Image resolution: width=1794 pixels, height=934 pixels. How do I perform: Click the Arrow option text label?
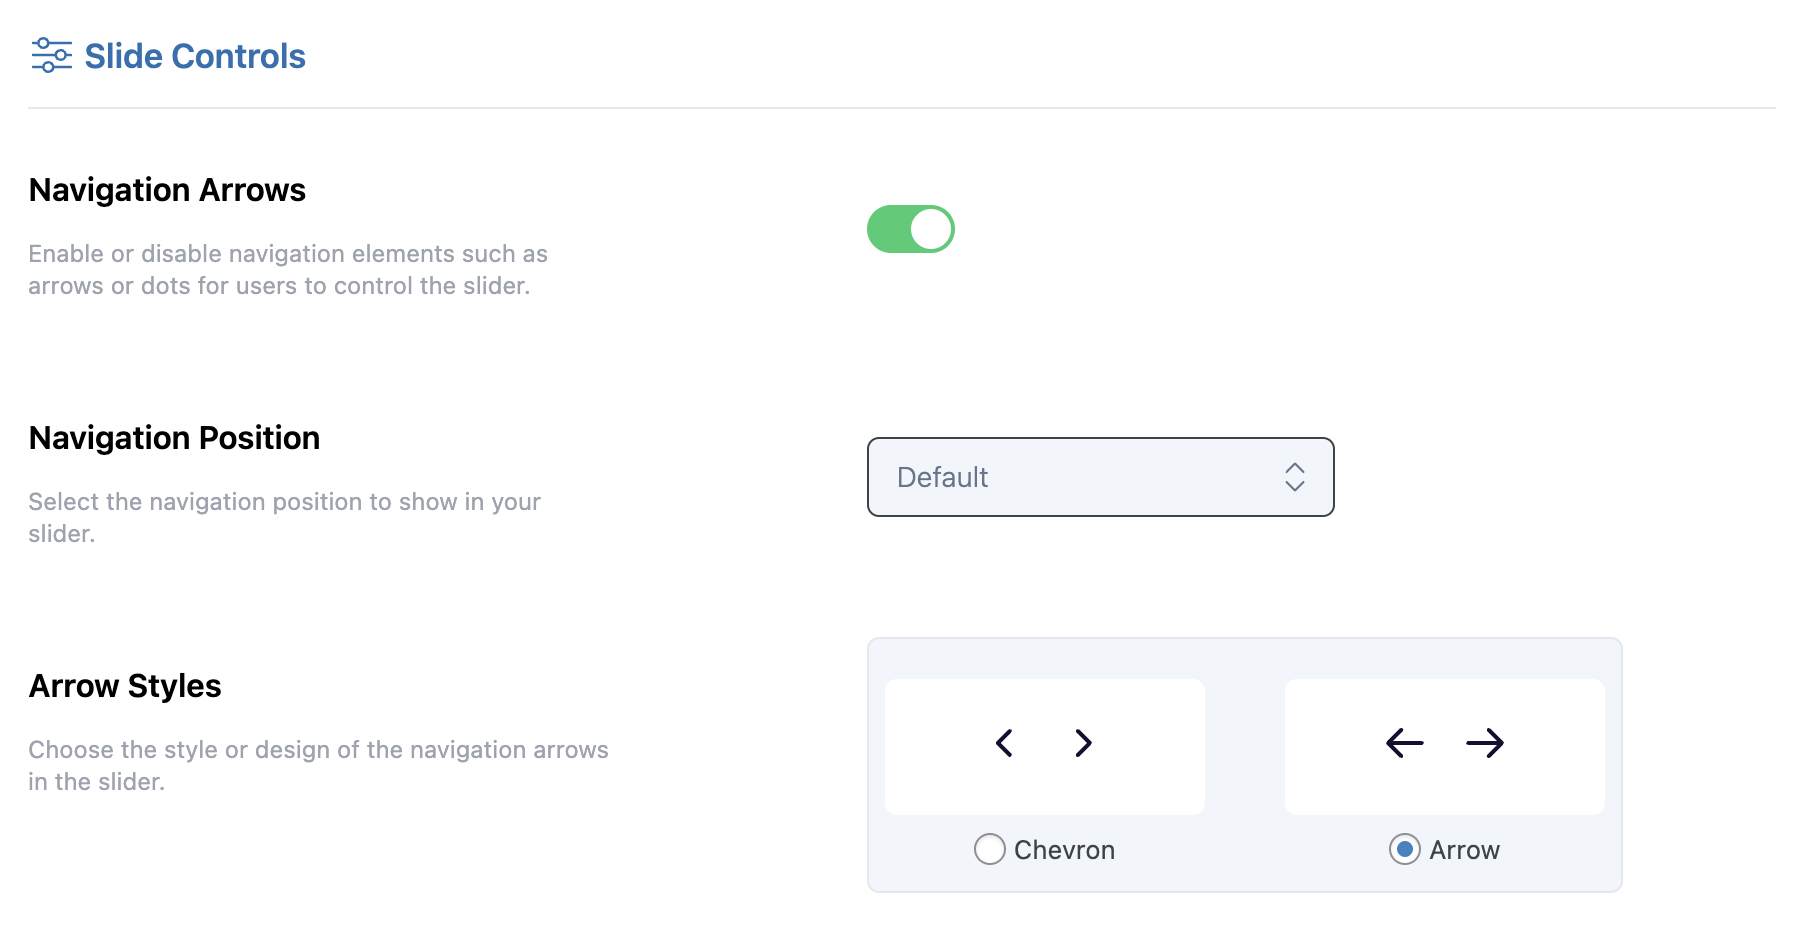click(1464, 850)
